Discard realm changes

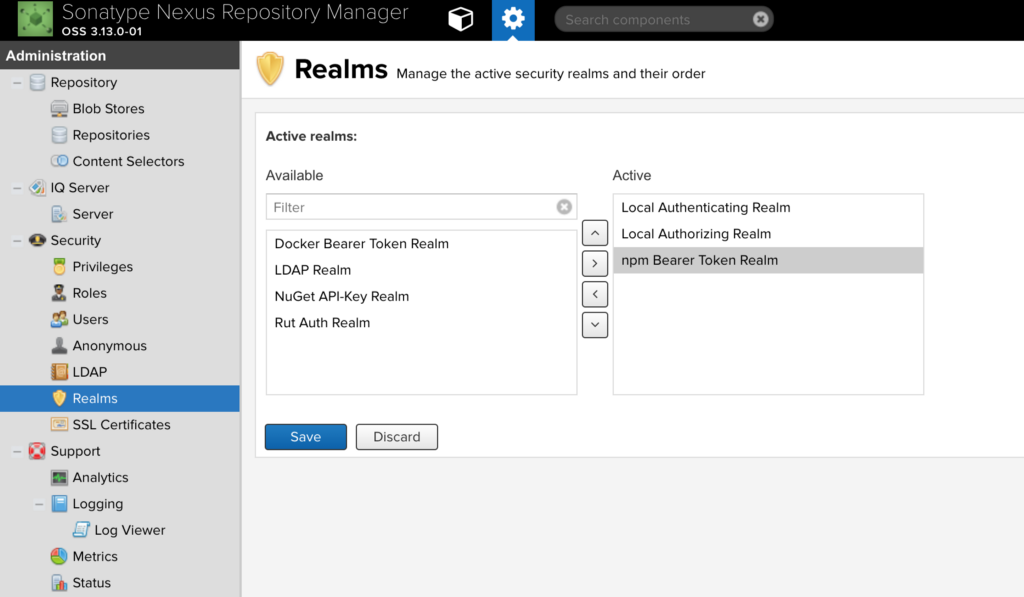tap(397, 437)
